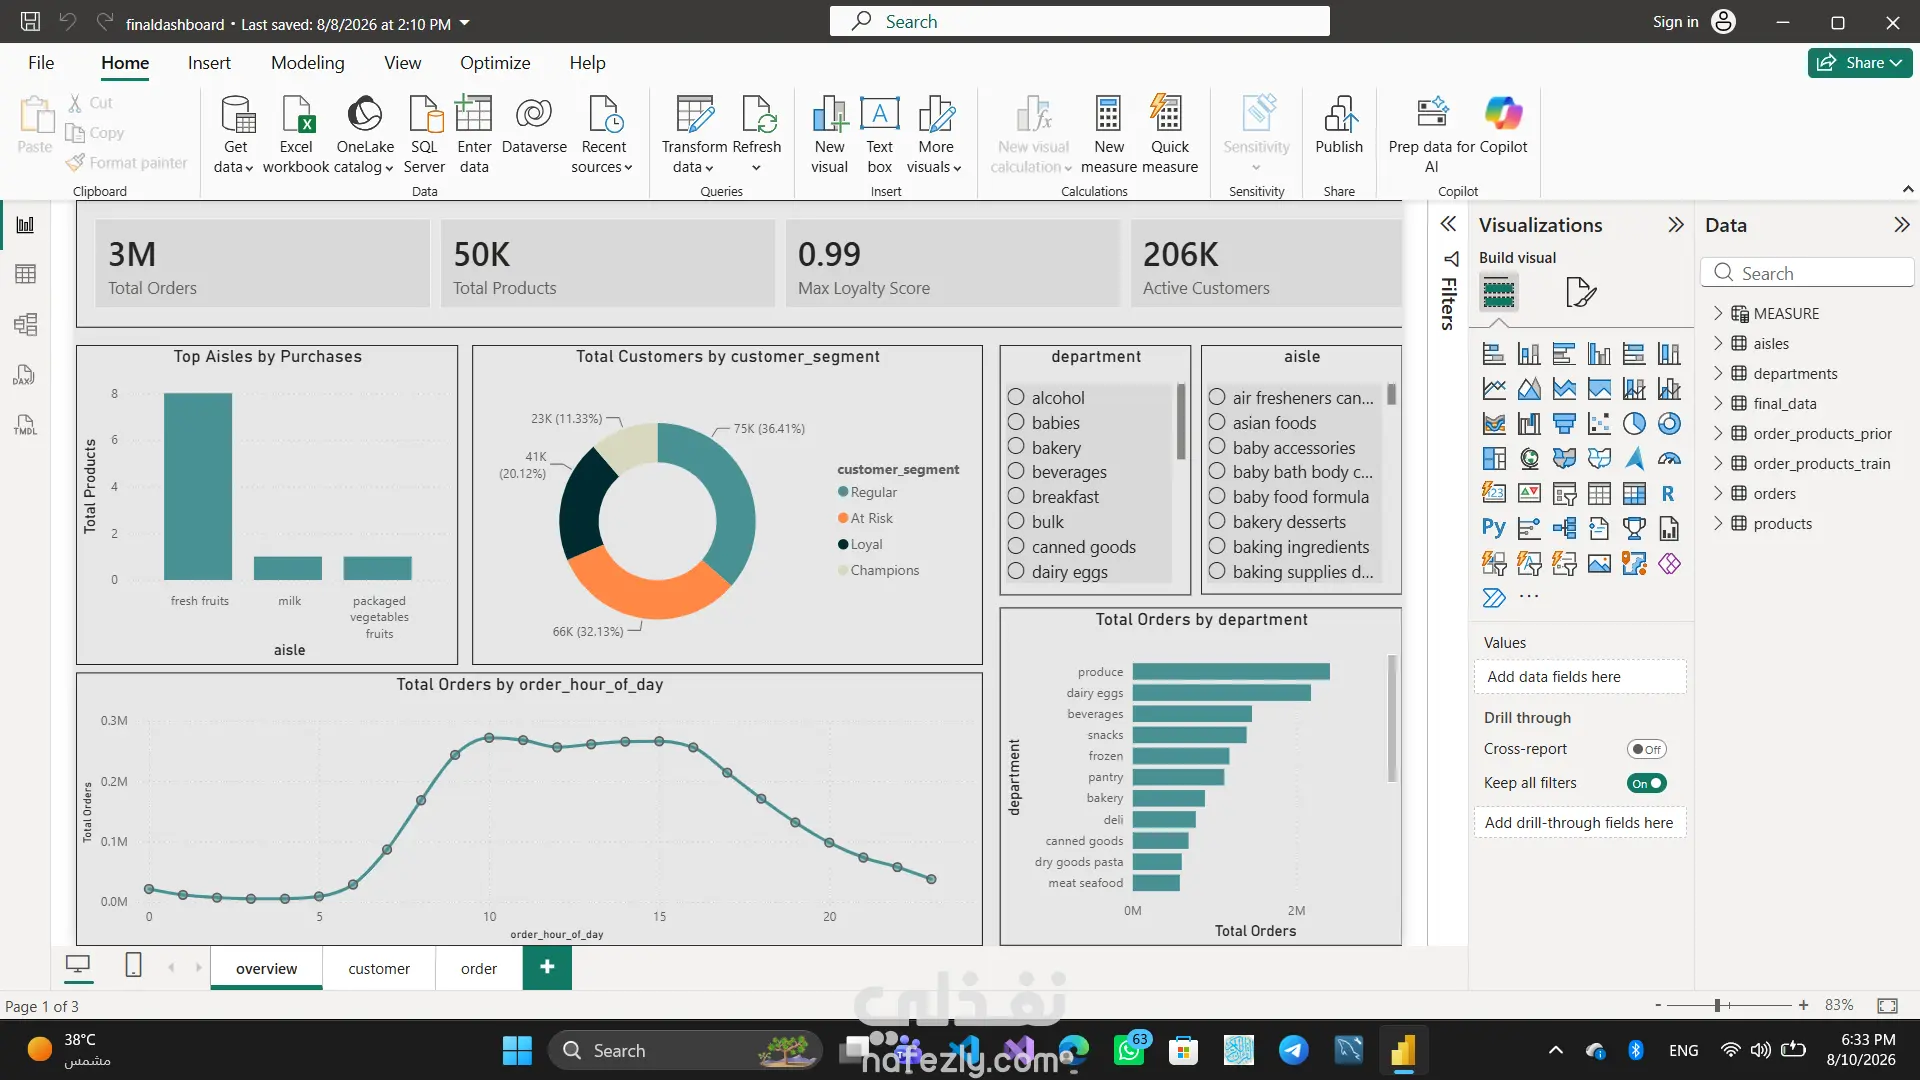Create a Quick measure
This screenshot has width=1920, height=1080.
[x=1169, y=135]
